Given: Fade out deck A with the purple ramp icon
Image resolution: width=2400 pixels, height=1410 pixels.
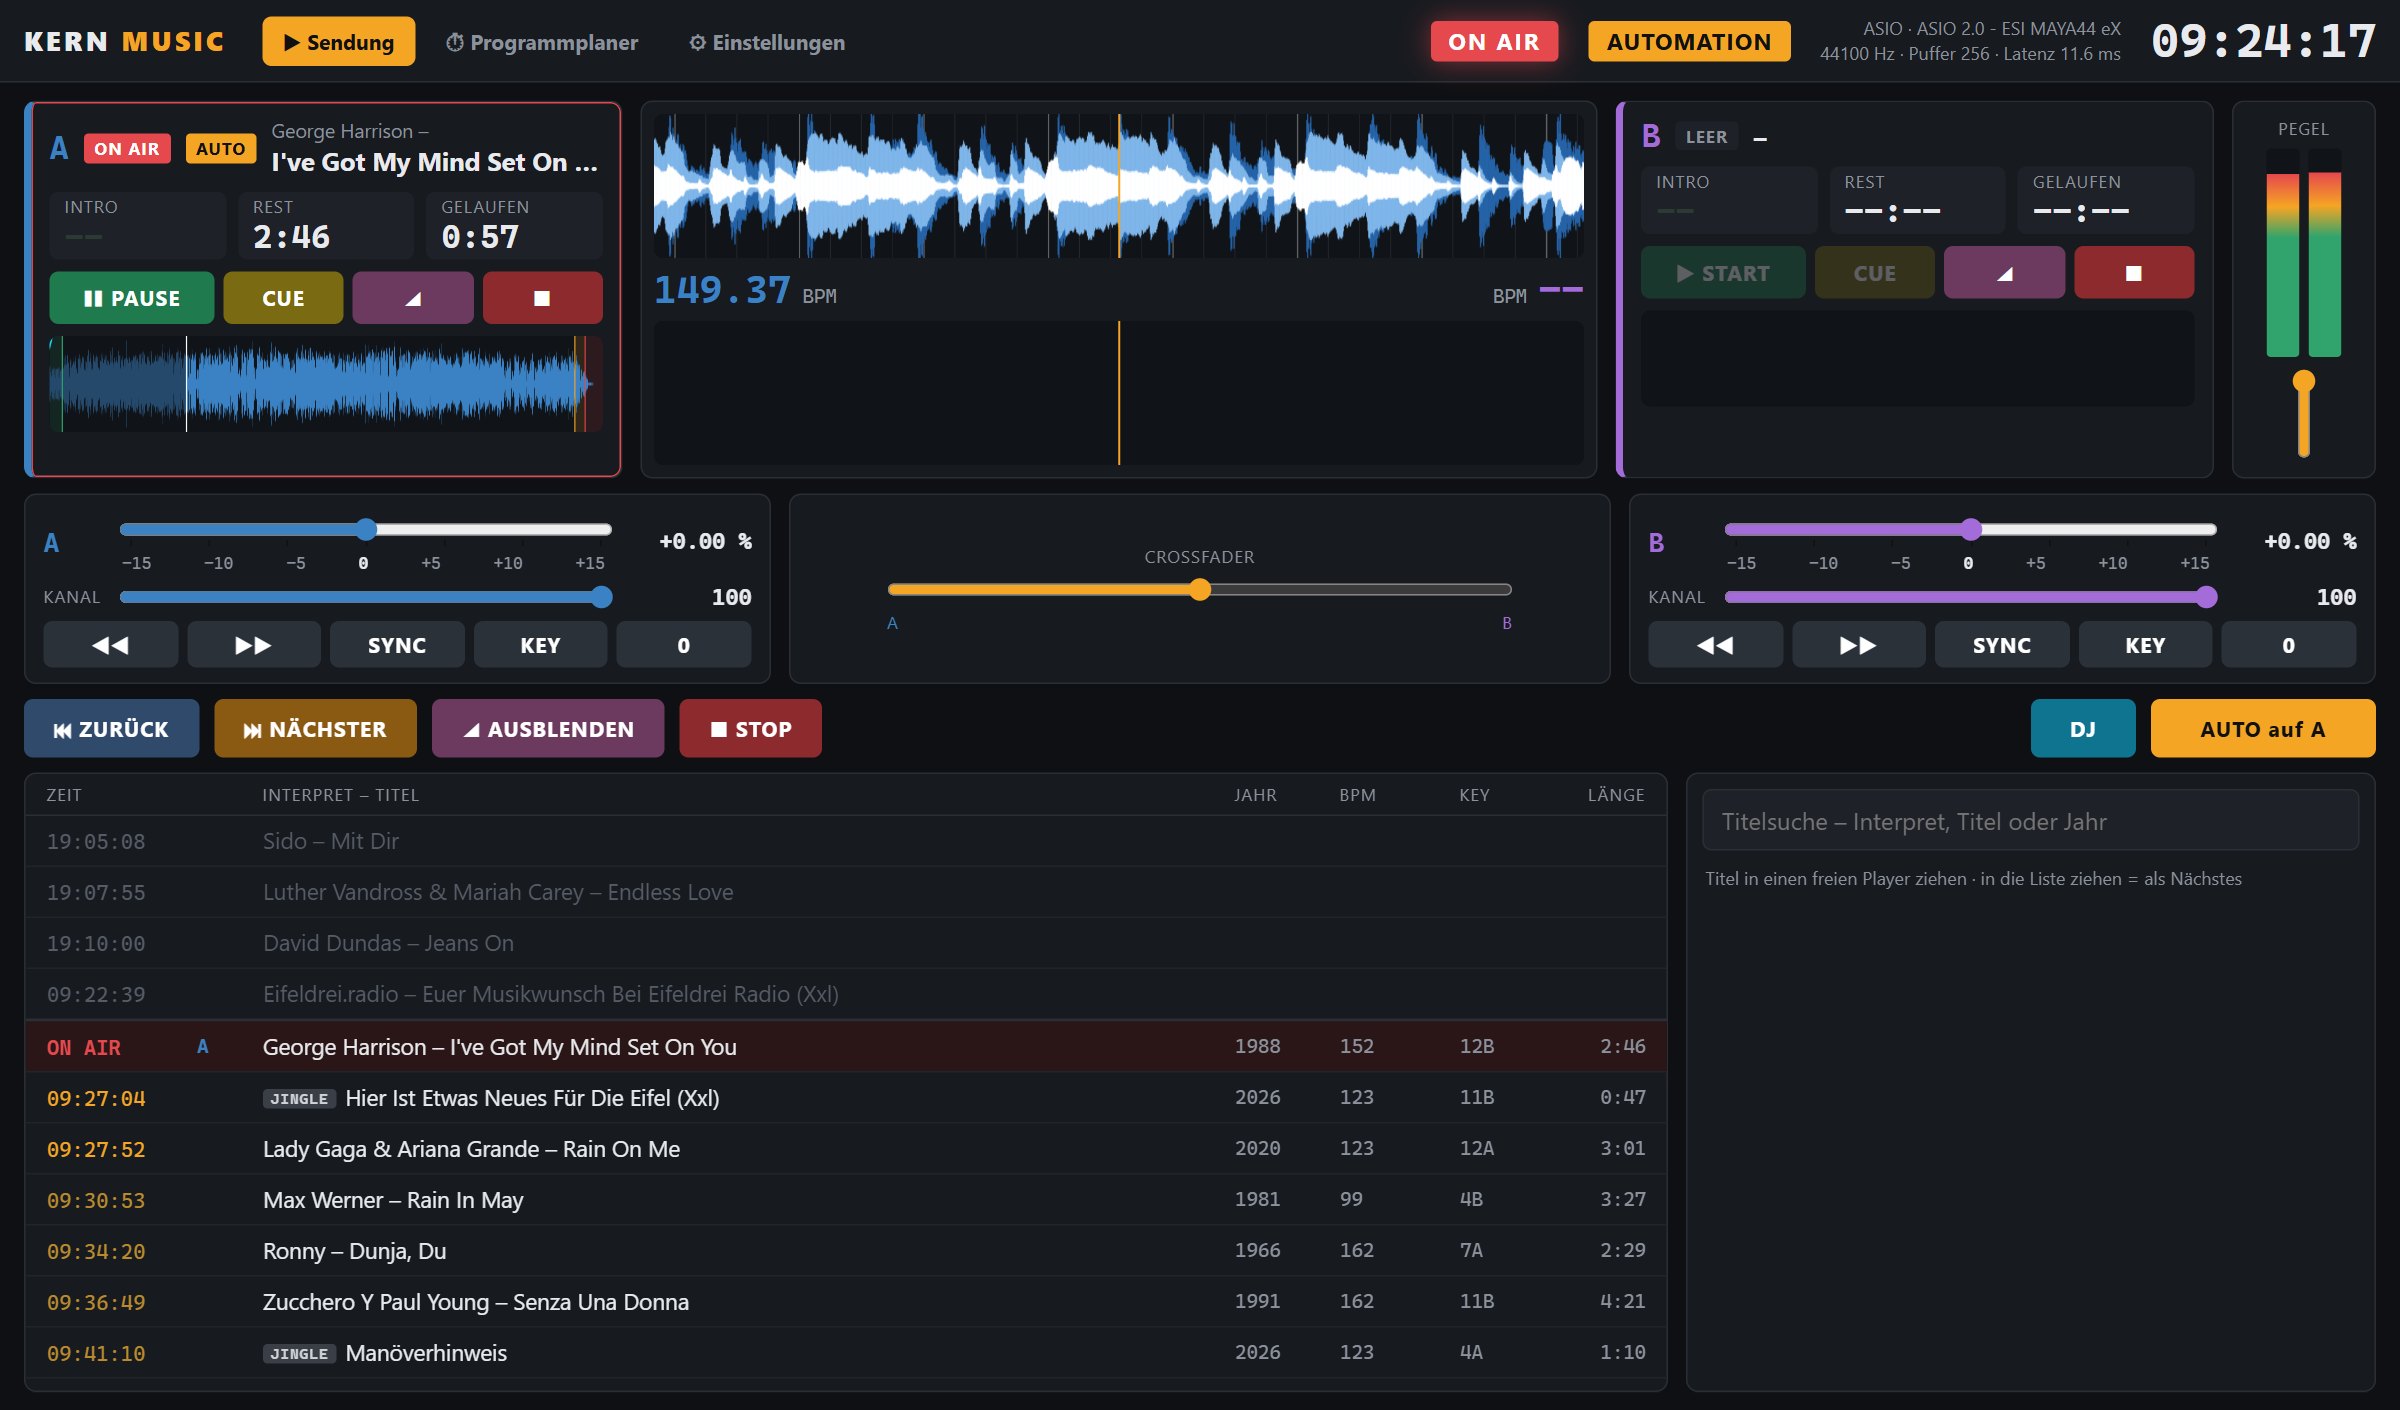Looking at the screenshot, I should pyautogui.click(x=413, y=298).
